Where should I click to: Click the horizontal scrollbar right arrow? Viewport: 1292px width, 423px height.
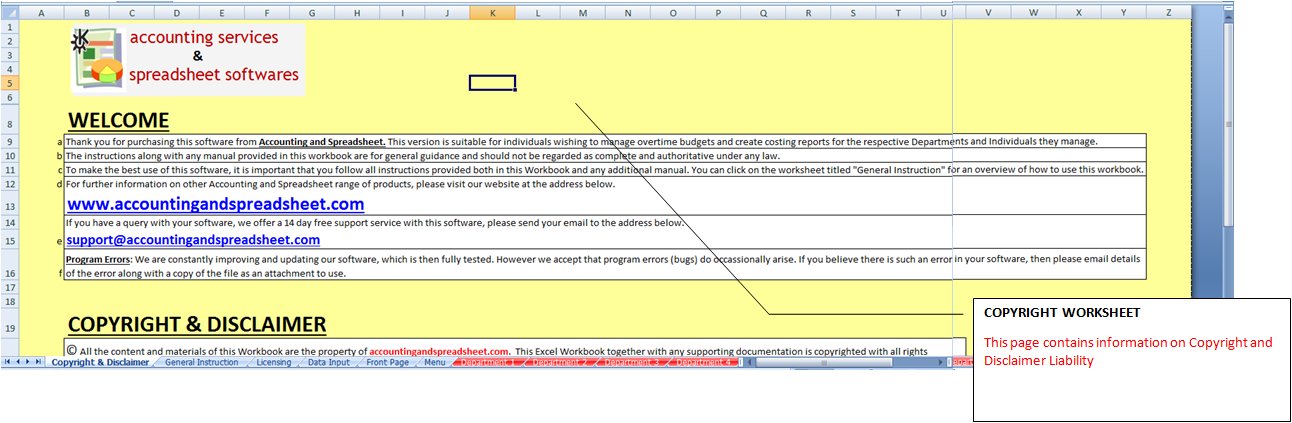(942, 362)
